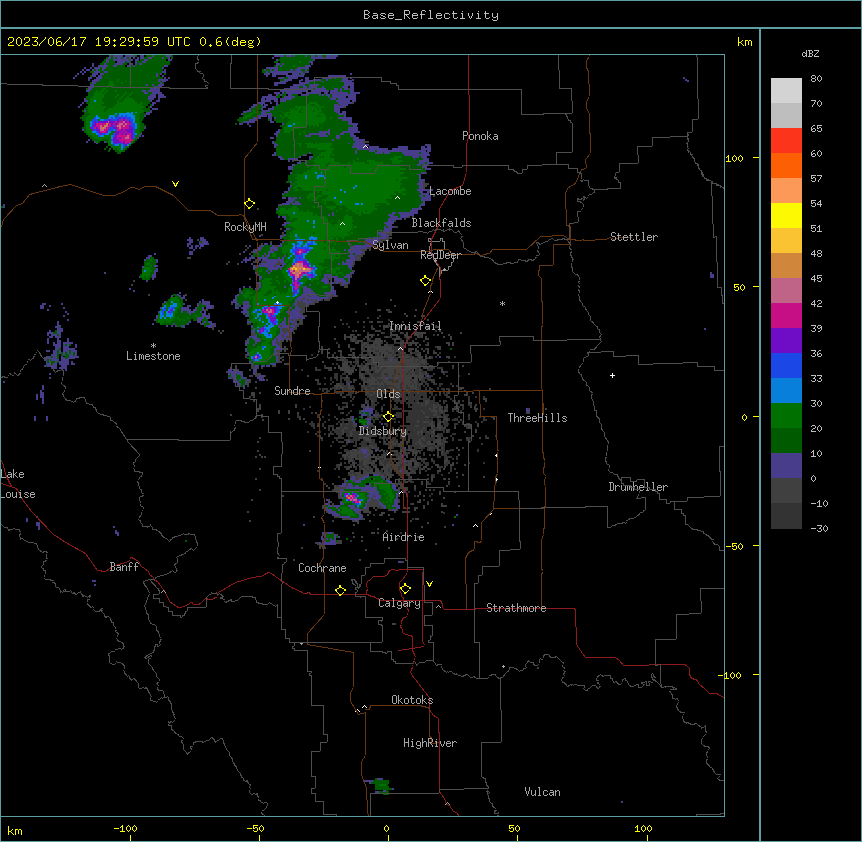Click the Innisfail city label
This screenshot has width=862, height=842.
[x=415, y=326]
